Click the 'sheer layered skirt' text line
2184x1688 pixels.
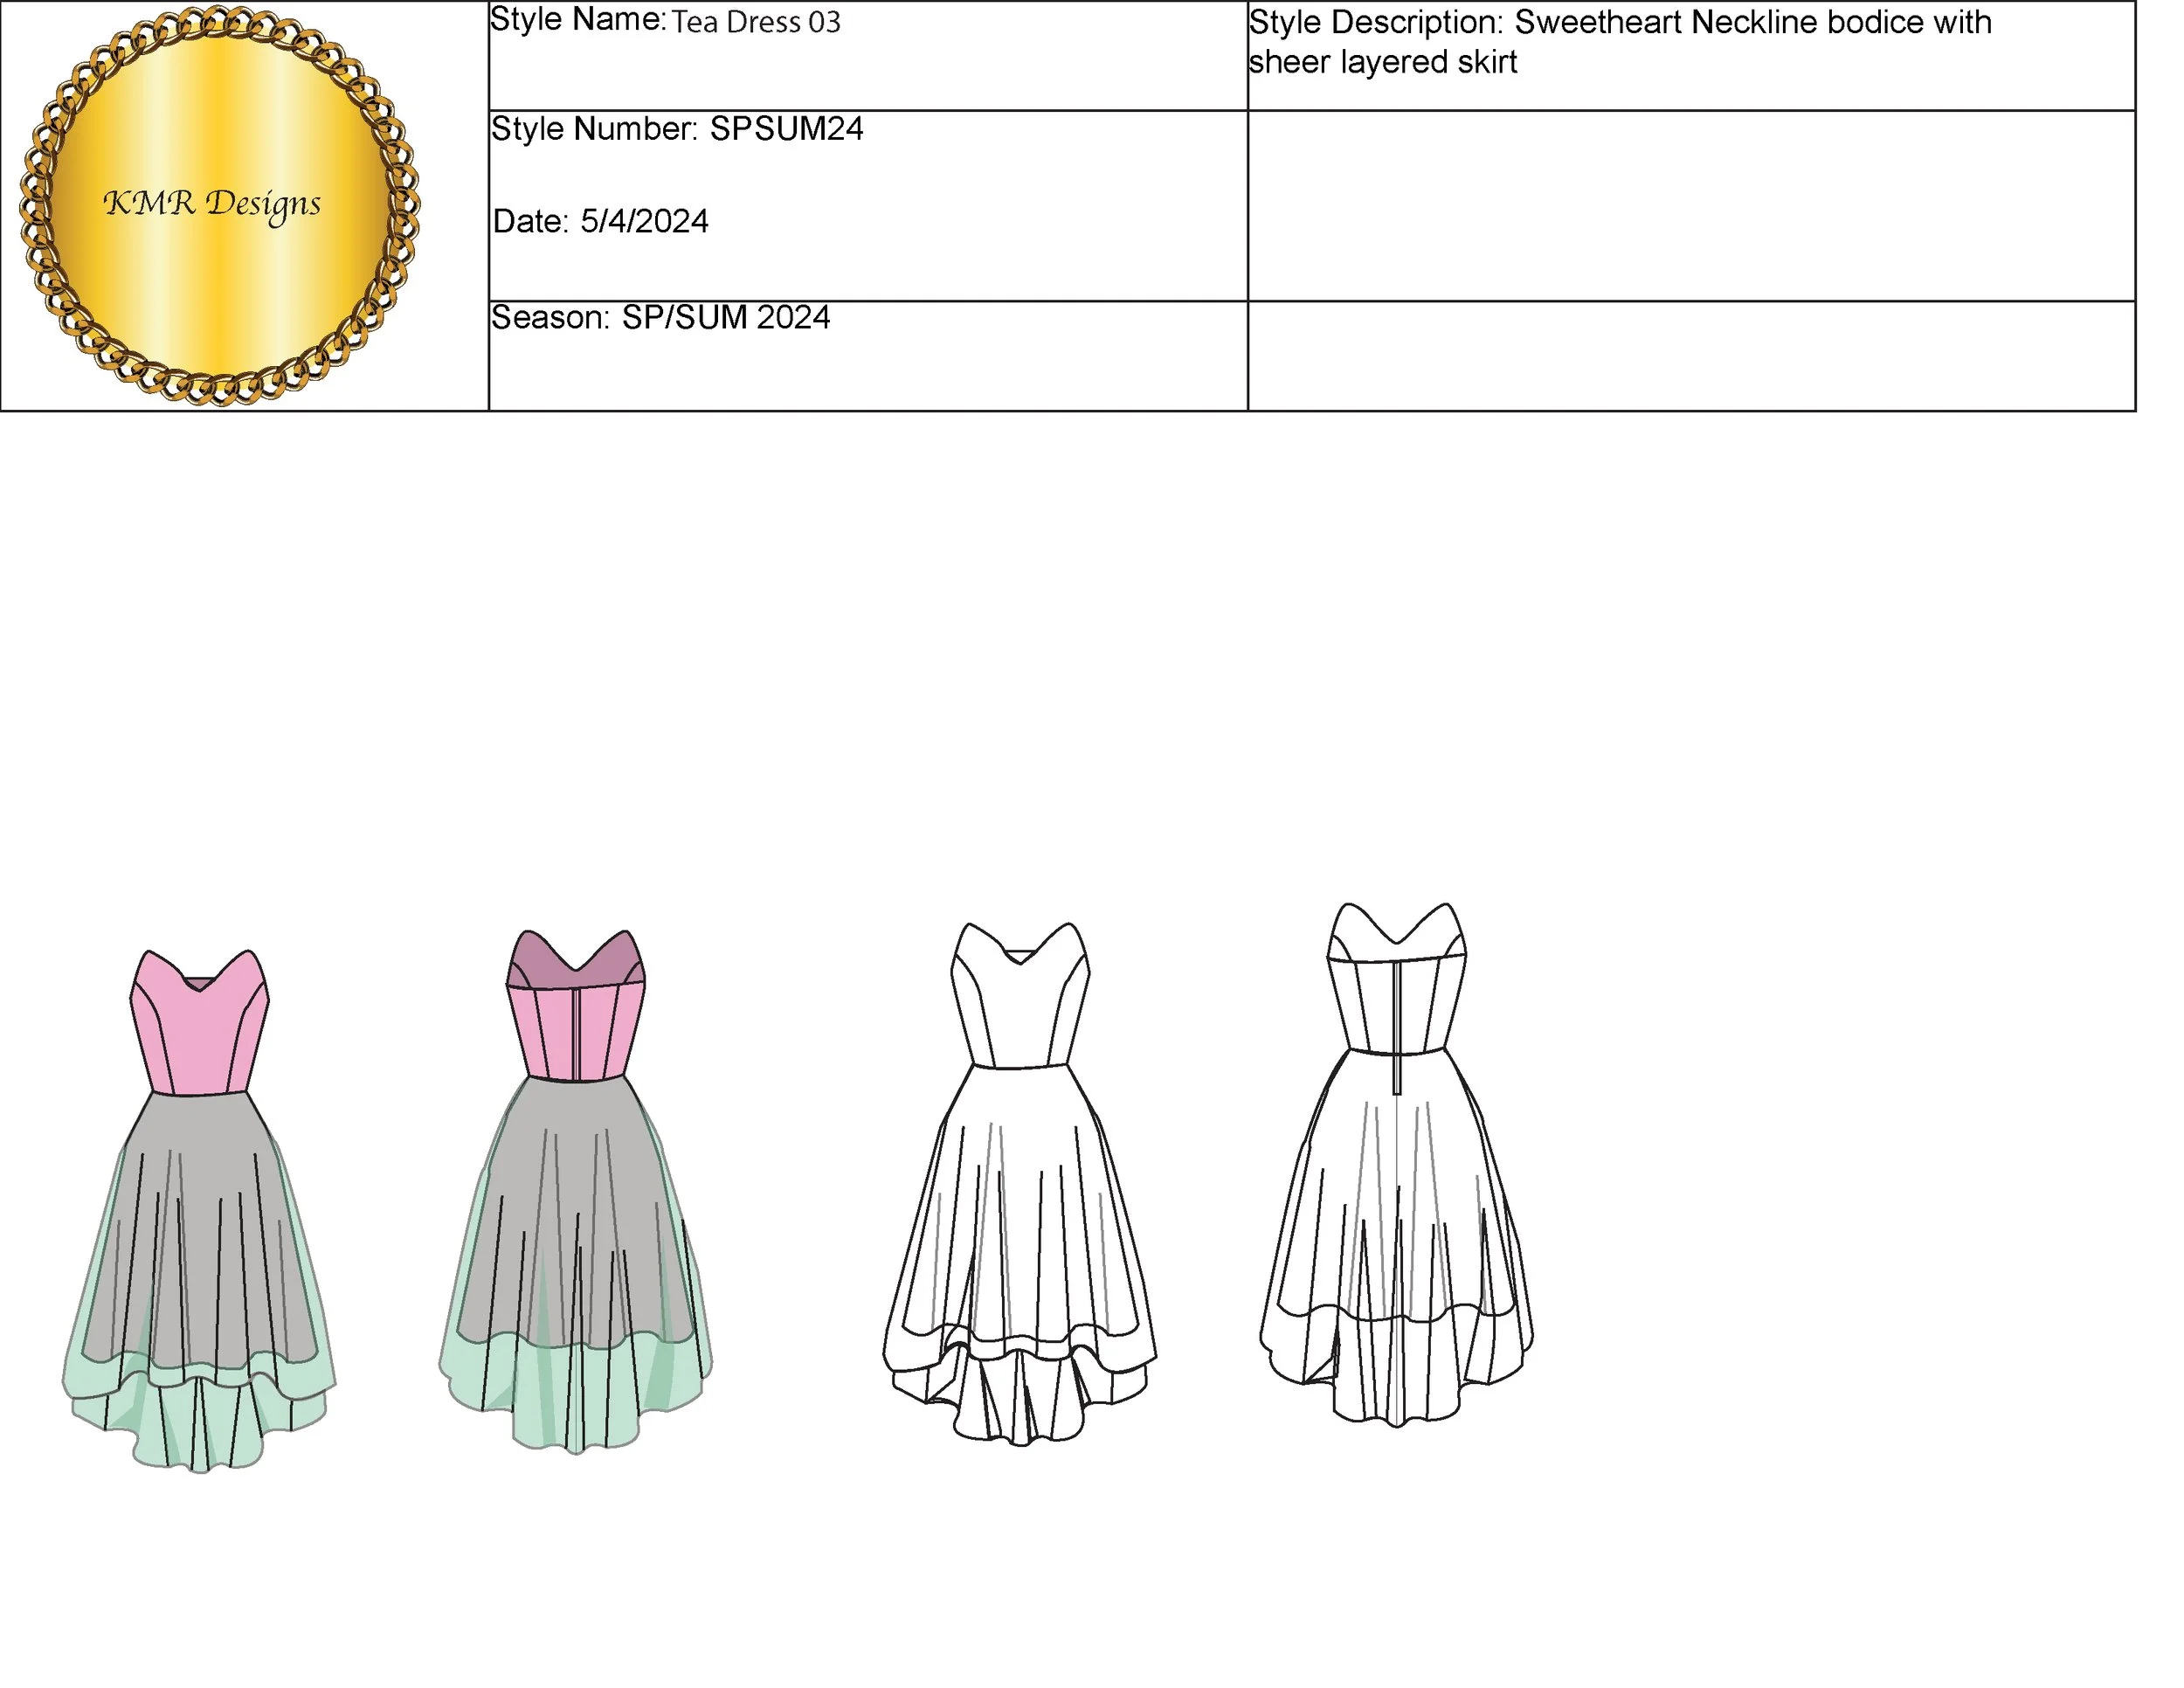(1383, 62)
